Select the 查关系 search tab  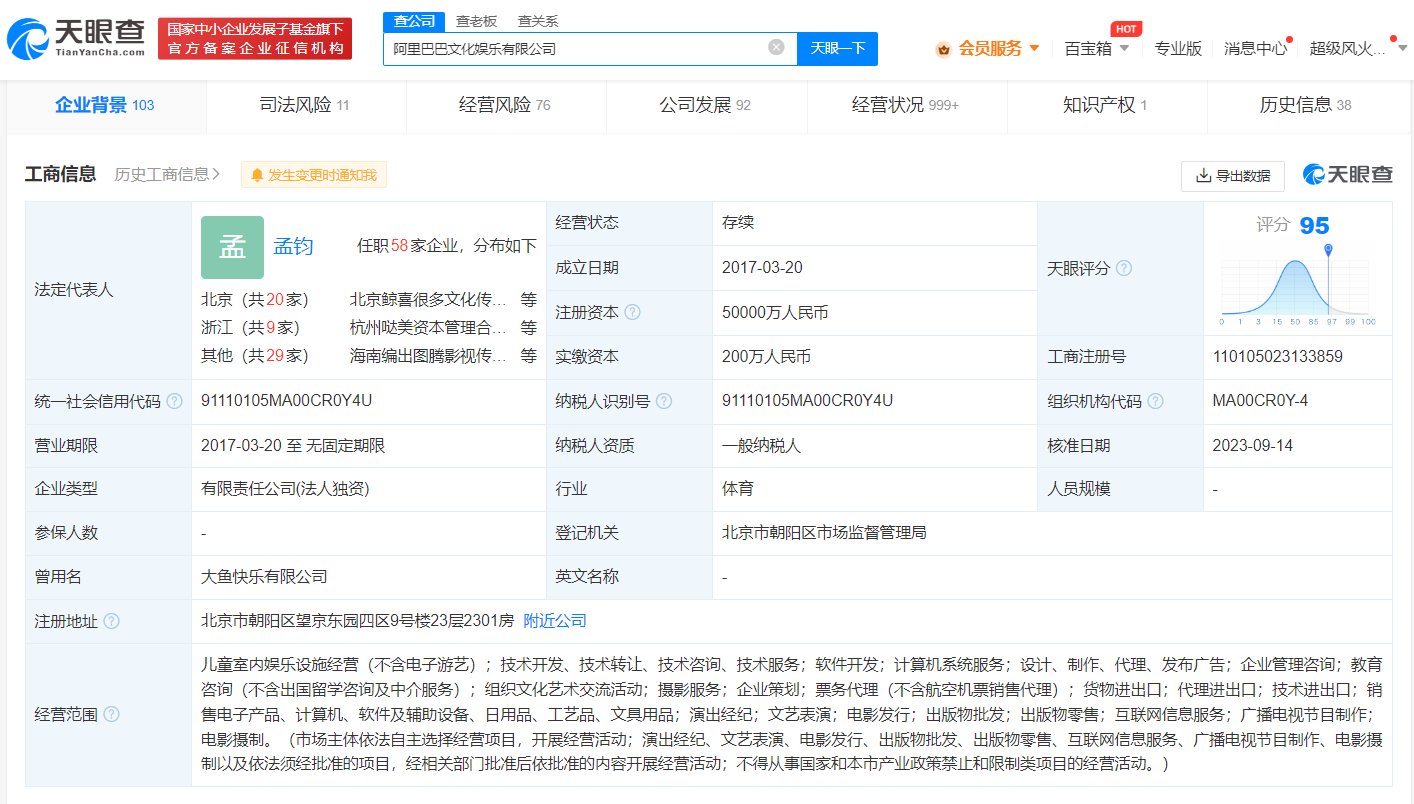[x=538, y=20]
